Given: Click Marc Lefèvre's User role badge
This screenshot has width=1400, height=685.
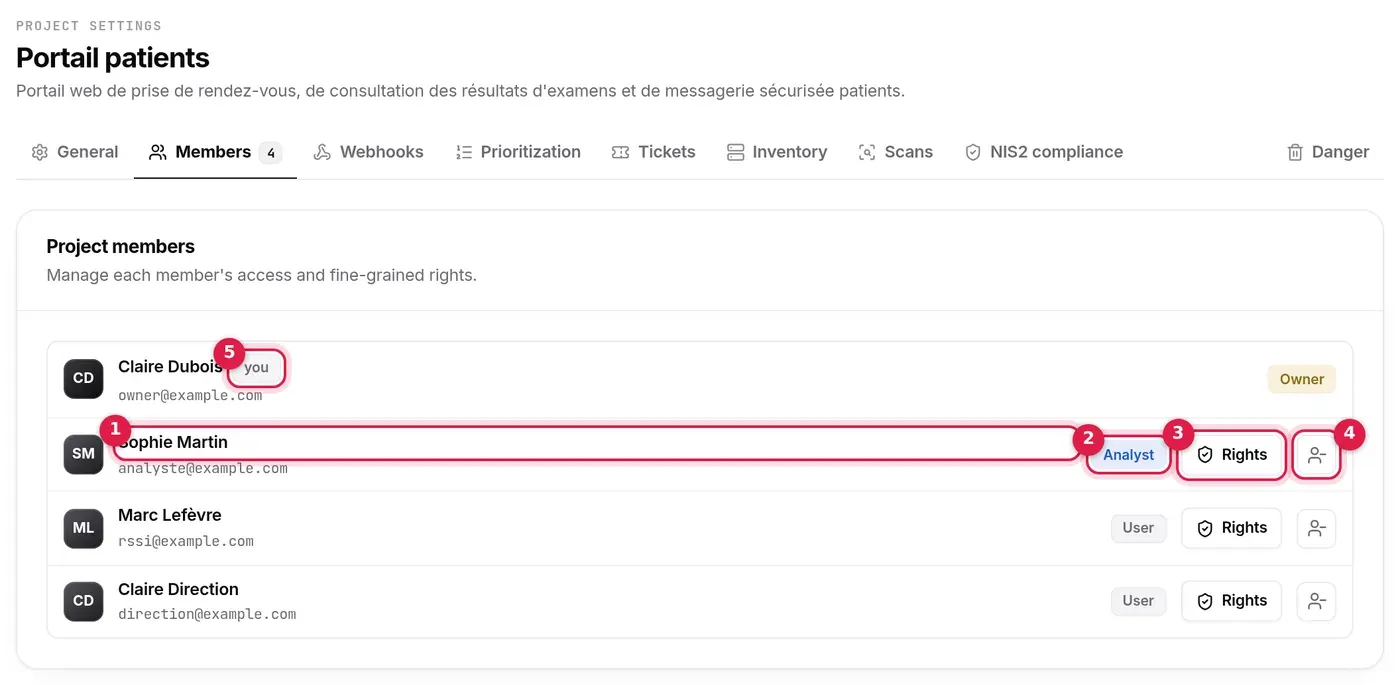Looking at the screenshot, I should 1138,528.
